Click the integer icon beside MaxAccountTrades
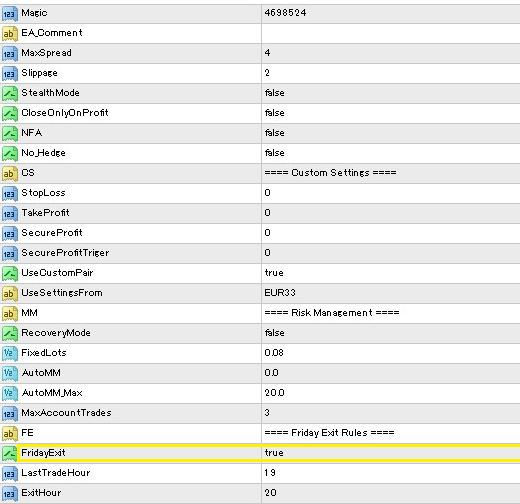 point(9,414)
